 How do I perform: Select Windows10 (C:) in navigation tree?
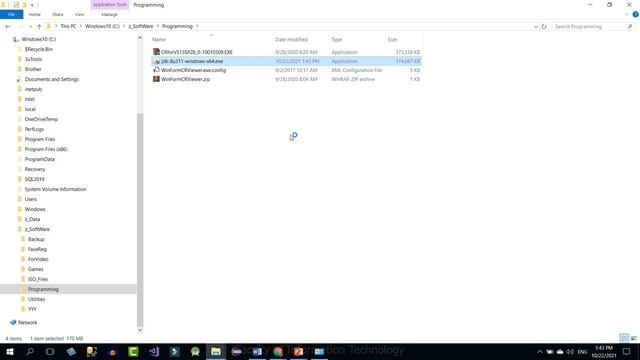click(x=38, y=39)
